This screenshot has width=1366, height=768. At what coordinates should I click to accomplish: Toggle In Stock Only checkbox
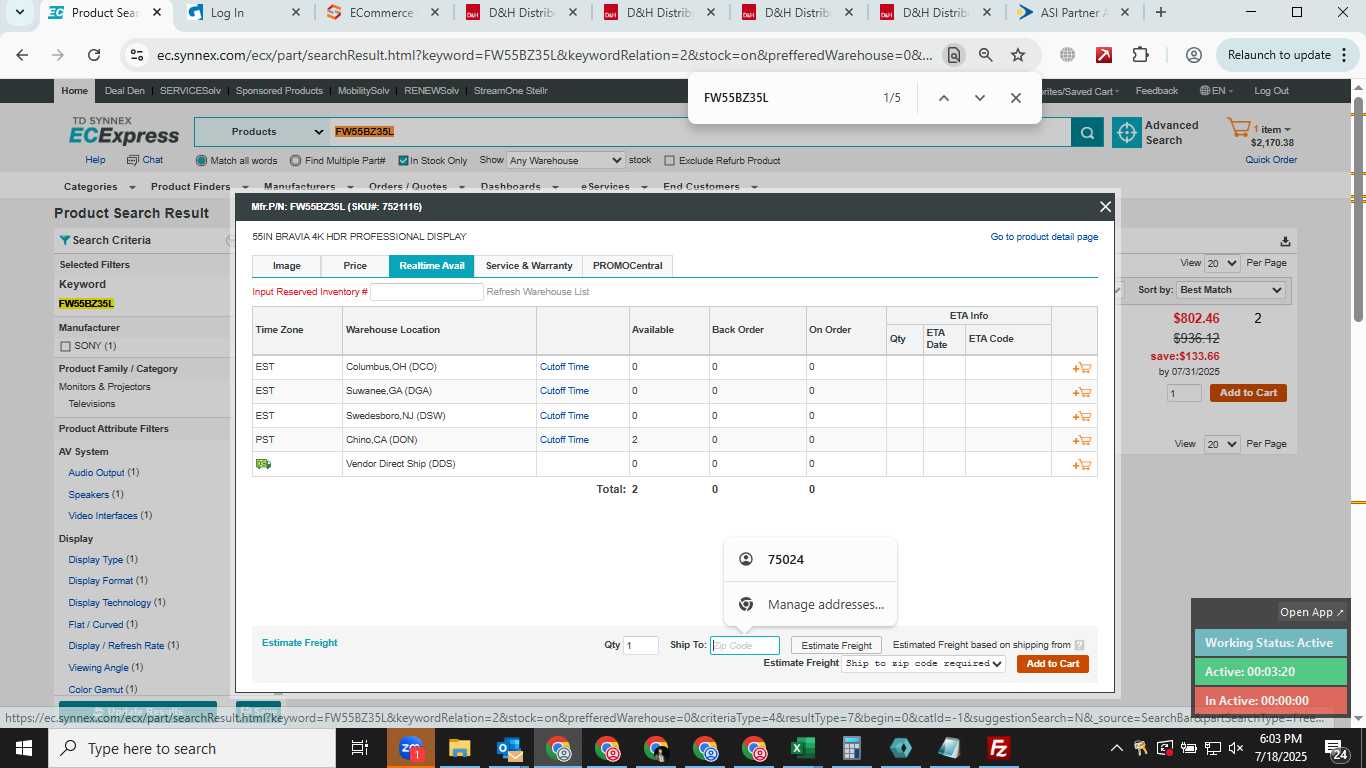(x=402, y=161)
